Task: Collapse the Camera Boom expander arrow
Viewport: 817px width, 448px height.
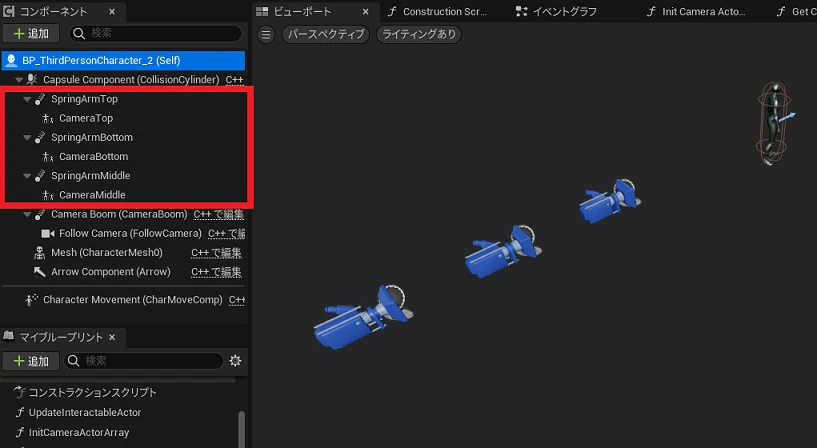Action: (27, 214)
